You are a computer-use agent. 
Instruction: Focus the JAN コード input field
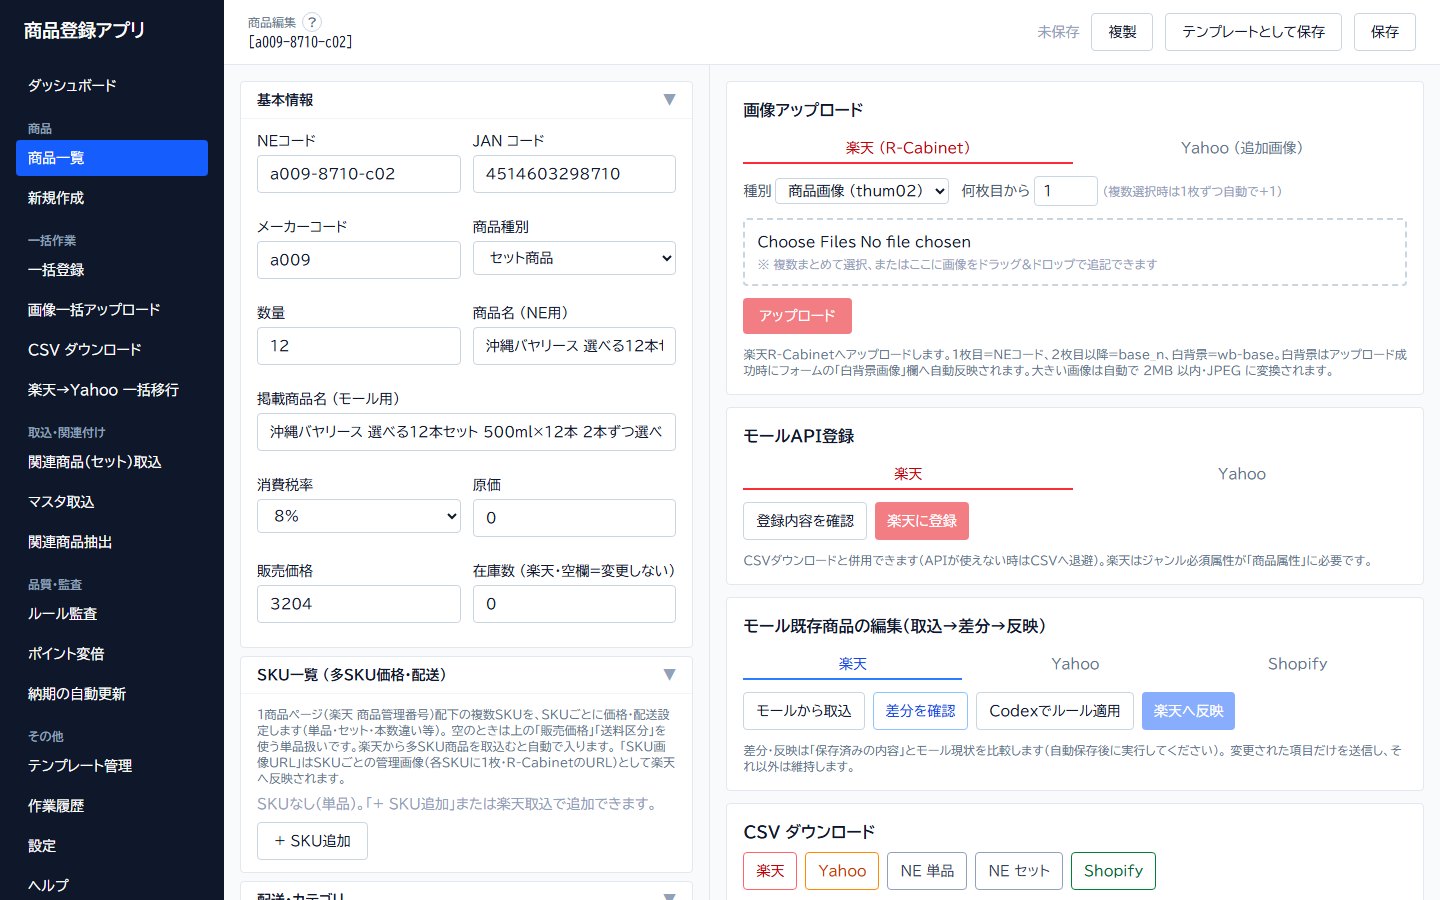(574, 174)
